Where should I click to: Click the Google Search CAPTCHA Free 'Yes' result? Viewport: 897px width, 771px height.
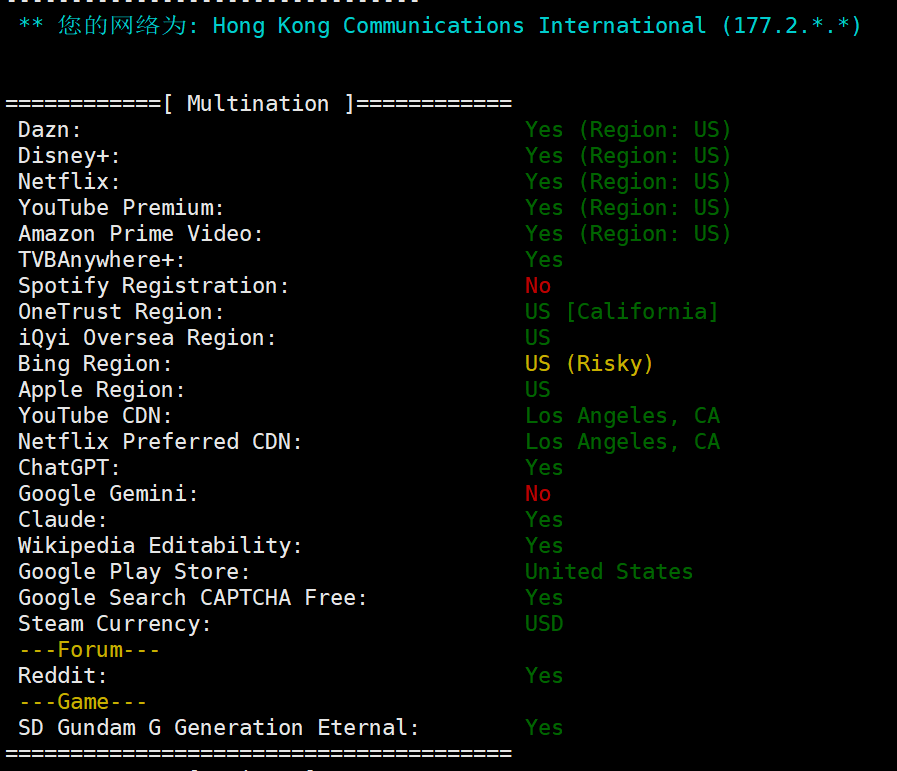pyautogui.click(x=544, y=598)
